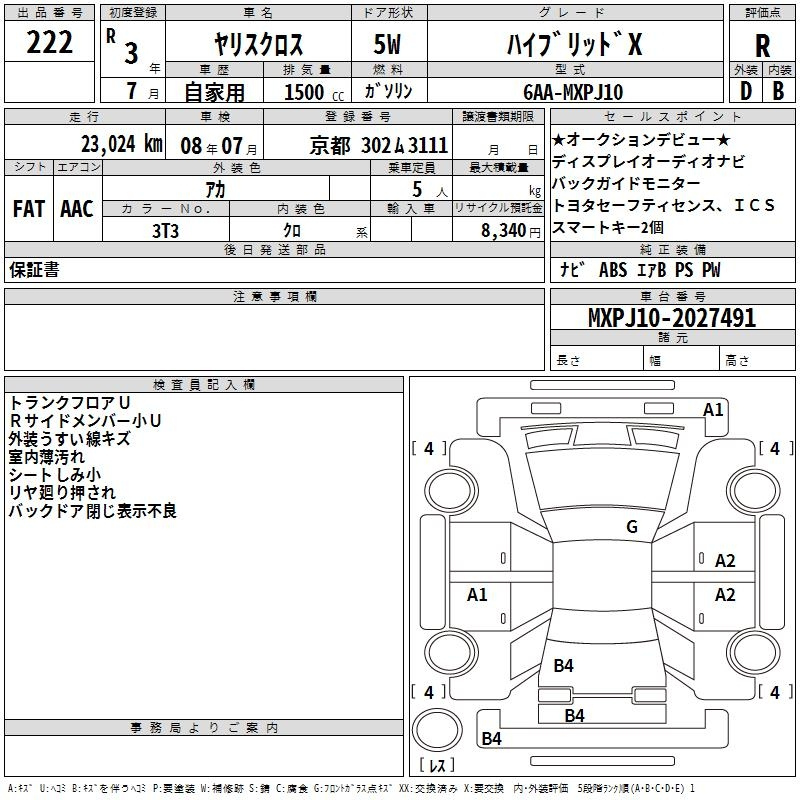Viewport: 800px width, 800px height.
Task: Select the interior rating B
Action: pyautogui.click(x=778, y=91)
